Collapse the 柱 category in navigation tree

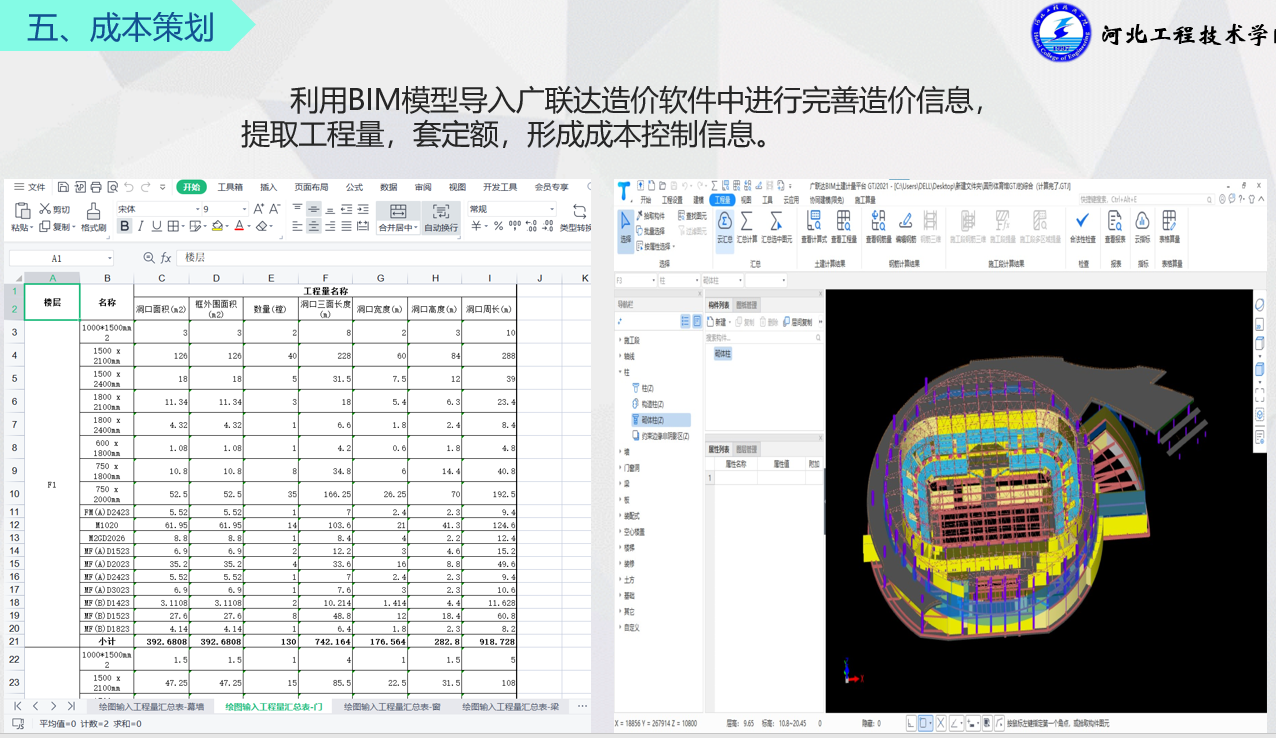tap(621, 371)
